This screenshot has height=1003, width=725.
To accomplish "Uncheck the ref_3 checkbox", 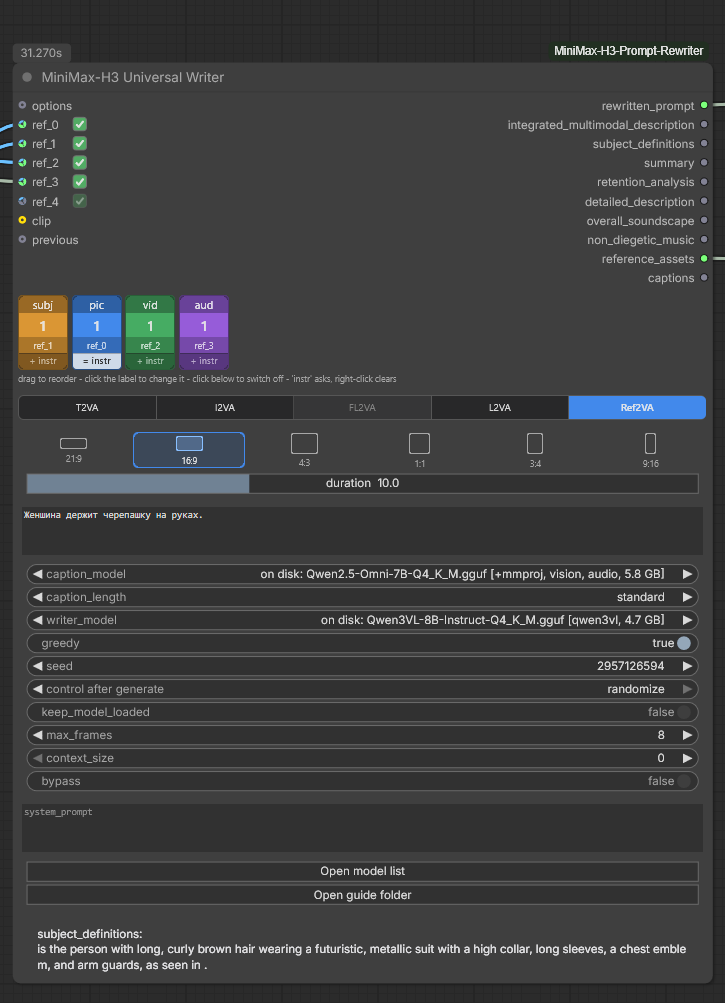I will [79, 182].
